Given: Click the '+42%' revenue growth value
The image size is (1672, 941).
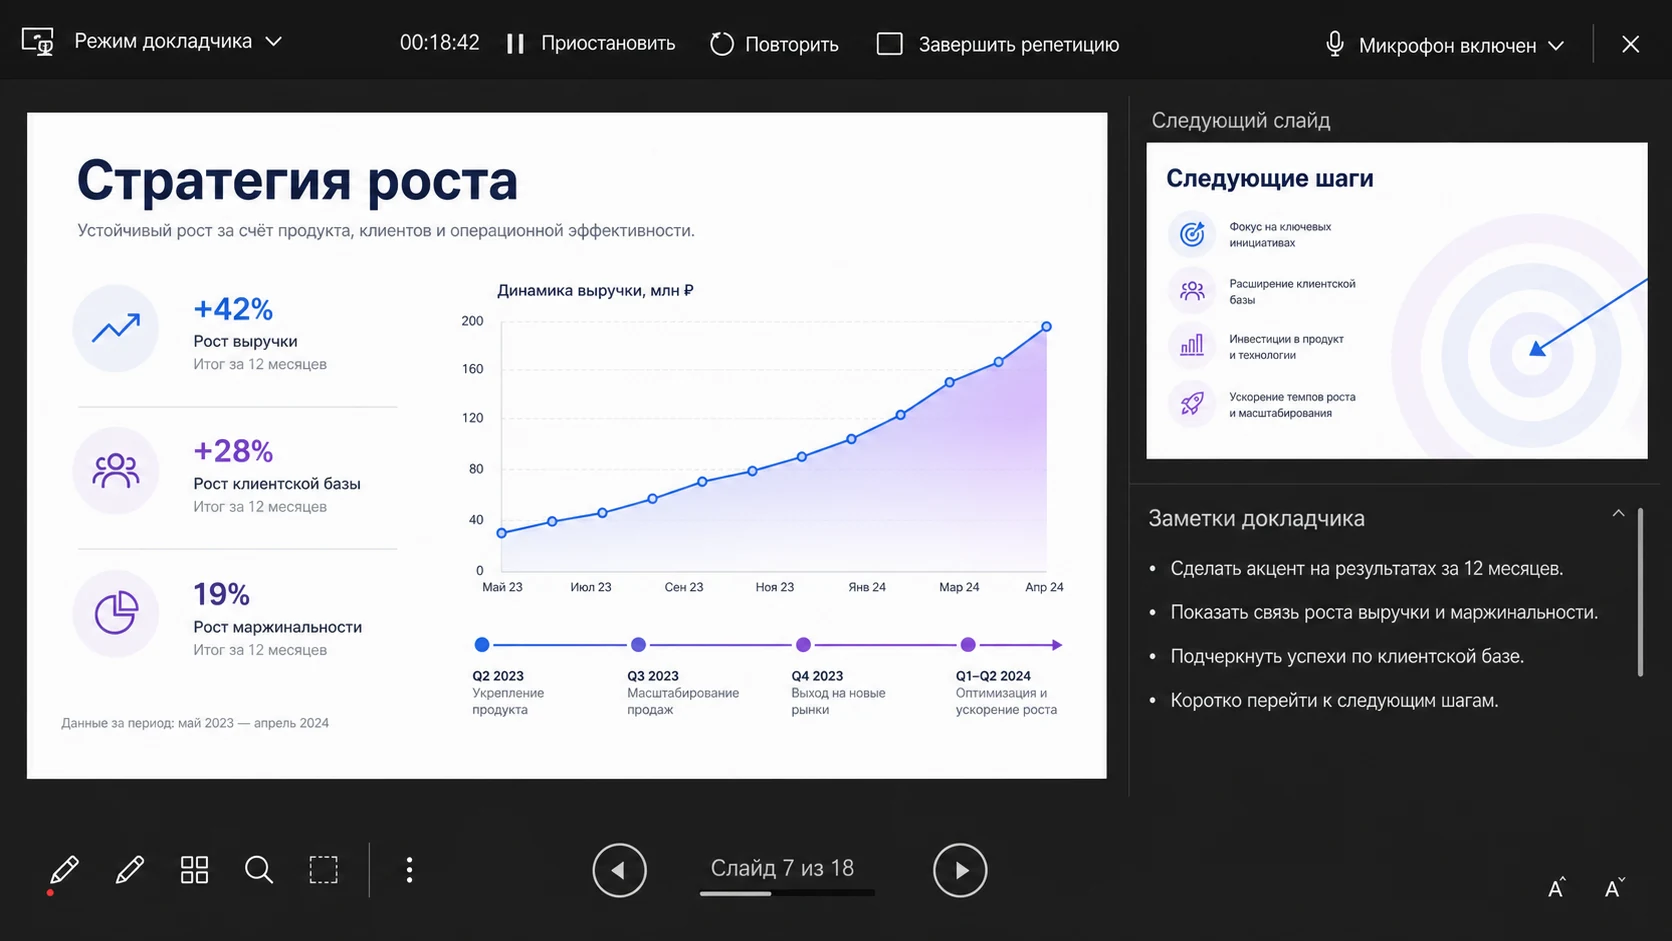Looking at the screenshot, I should [x=233, y=309].
